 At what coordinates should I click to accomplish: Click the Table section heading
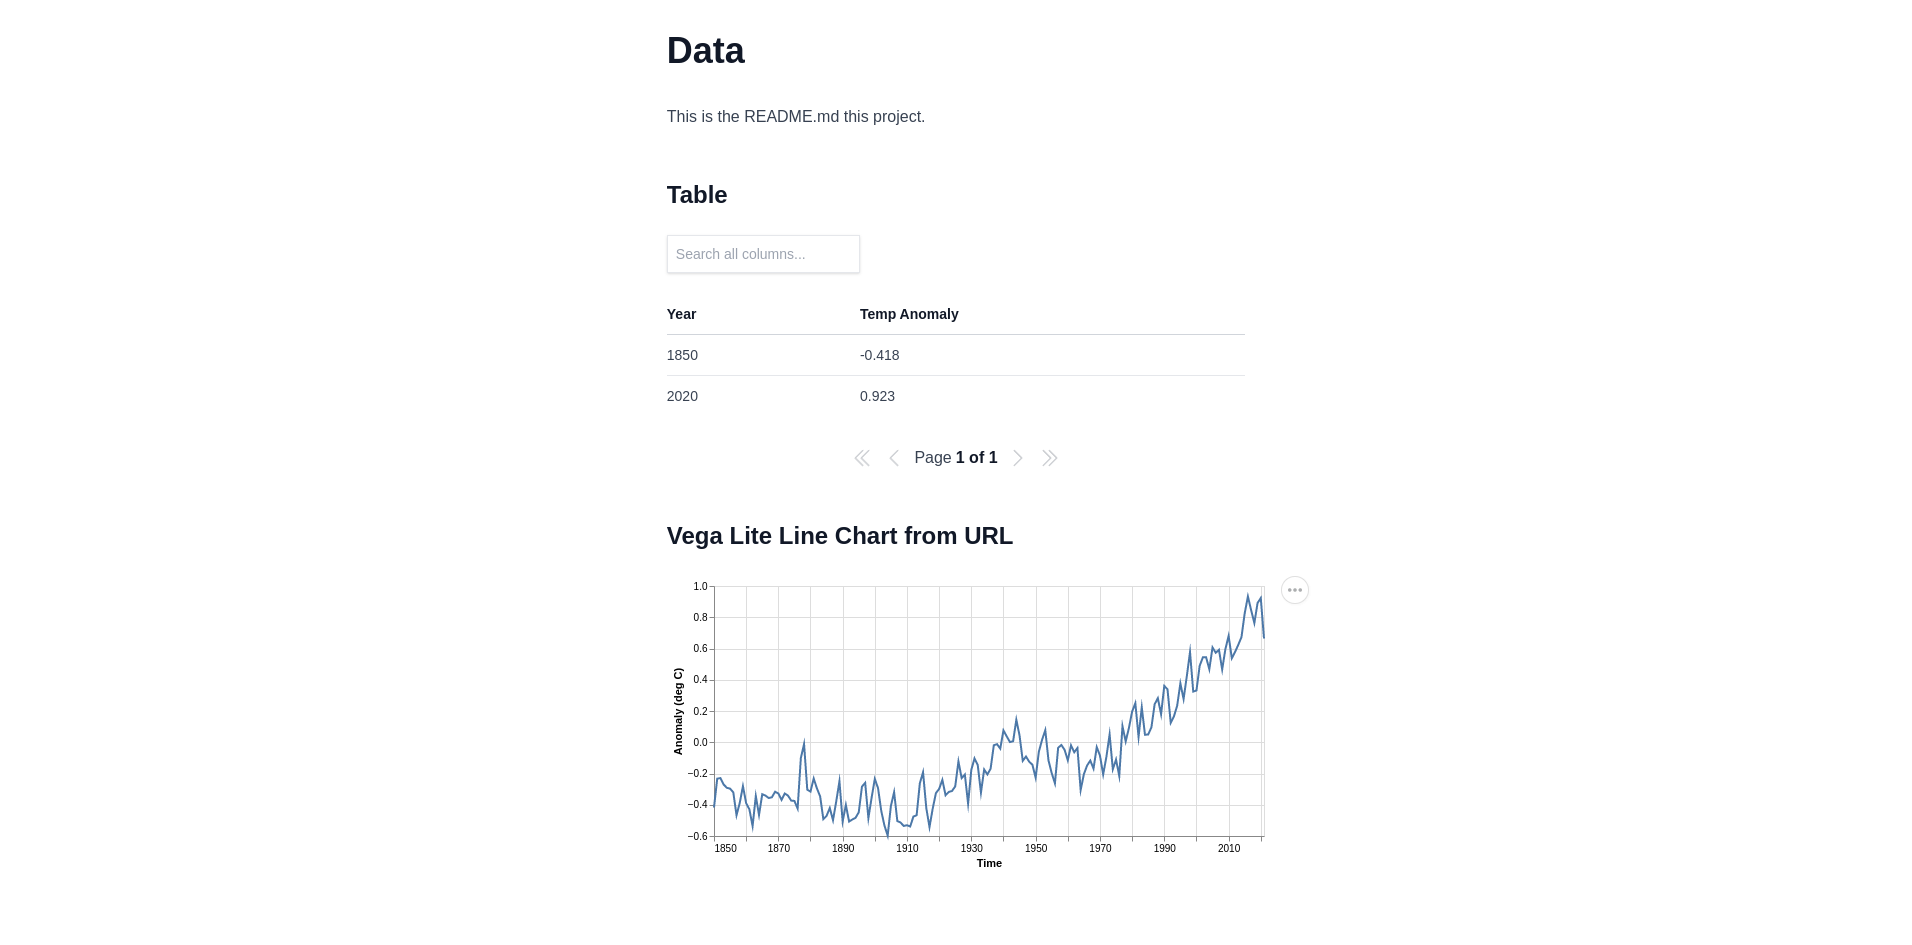(x=696, y=195)
